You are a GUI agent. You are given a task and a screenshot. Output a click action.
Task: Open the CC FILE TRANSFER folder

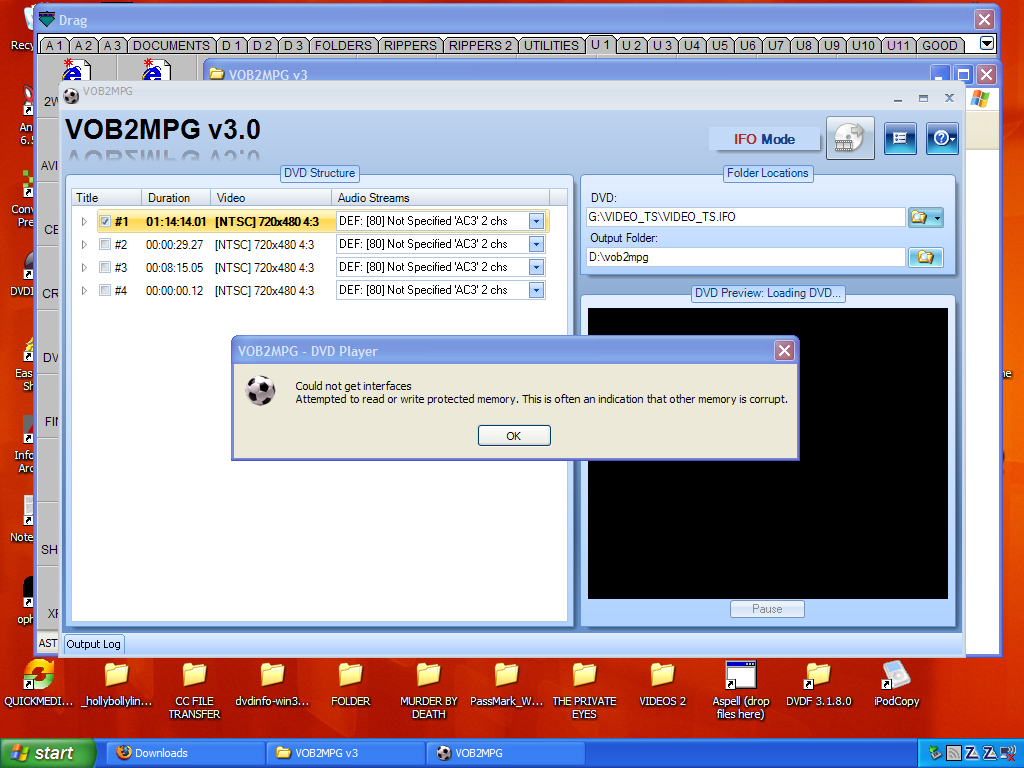tap(194, 691)
